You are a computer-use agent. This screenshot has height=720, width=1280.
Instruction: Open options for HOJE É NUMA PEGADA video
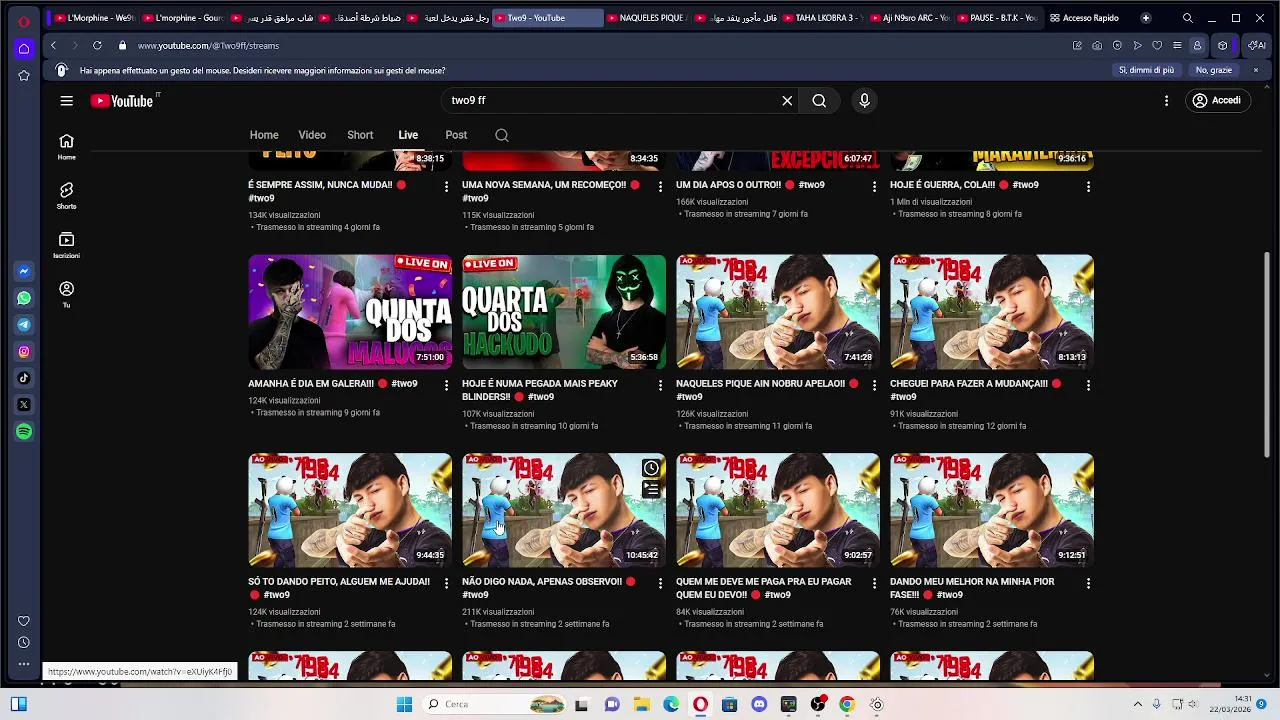coord(660,385)
